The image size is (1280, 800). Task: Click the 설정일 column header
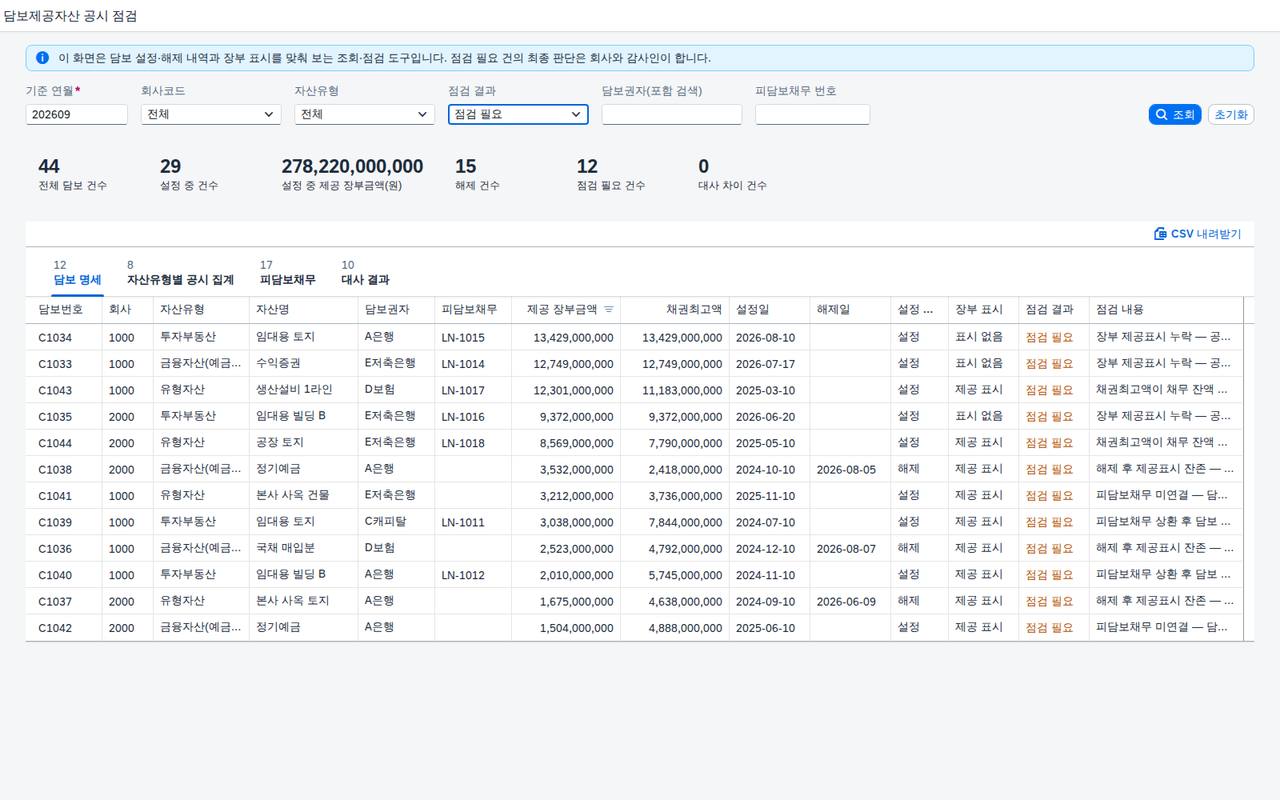pos(769,310)
